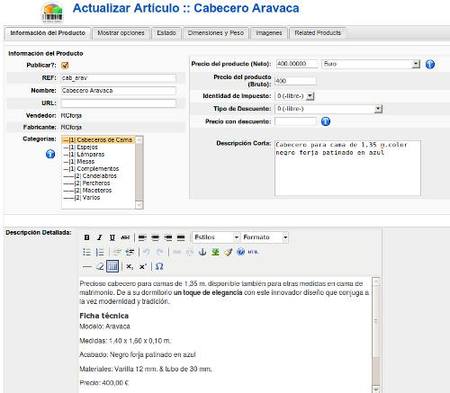Screen dimensions: 450x393
Task: Switch to the Mostrar opciones tab
Action: tap(121, 33)
